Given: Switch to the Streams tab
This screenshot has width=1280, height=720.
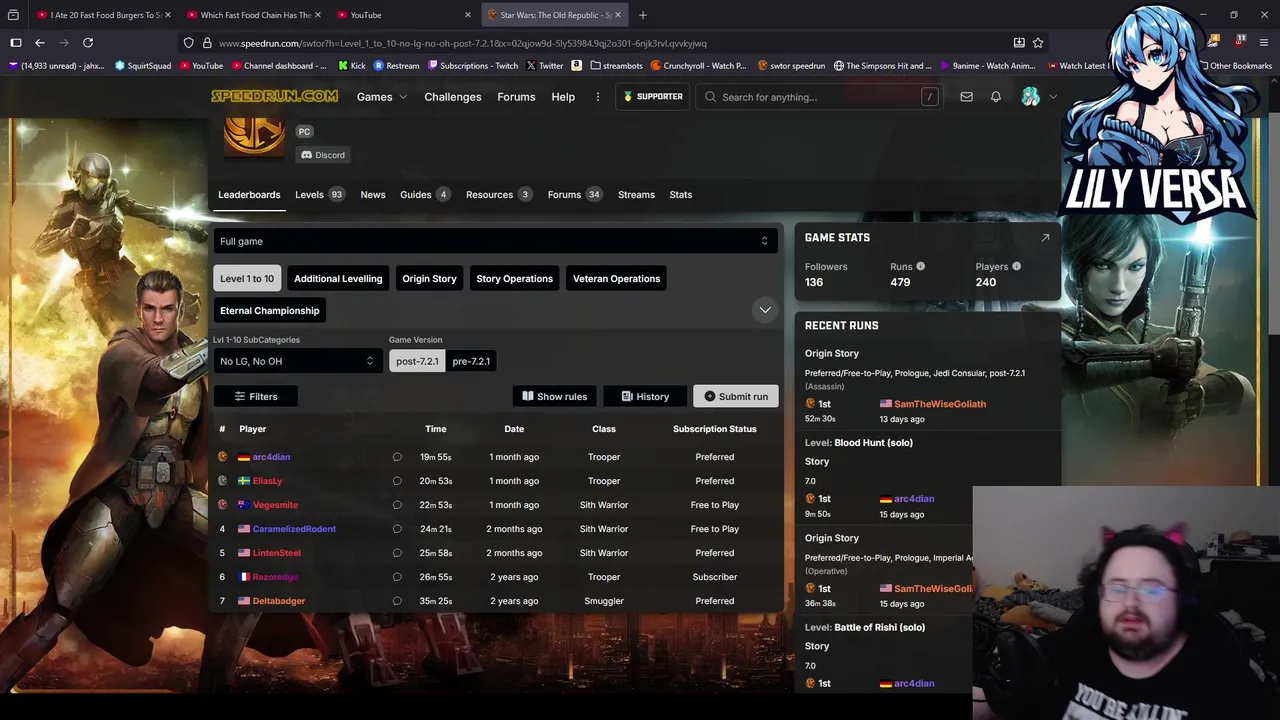Looking at the screenshot, I should coord(636,195).
